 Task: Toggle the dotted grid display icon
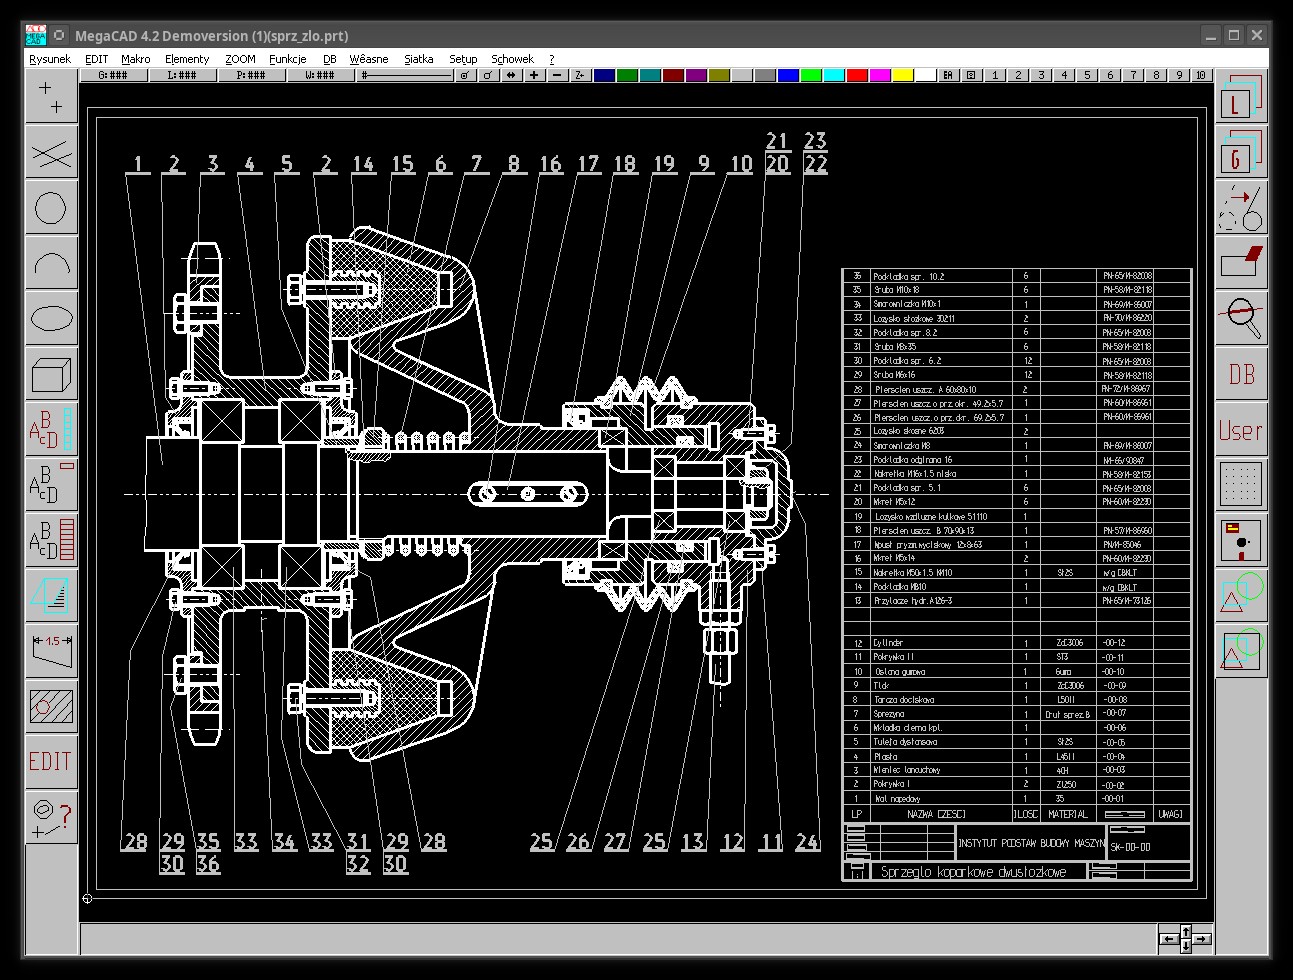pyautogui.click(x=1241, y=485)
